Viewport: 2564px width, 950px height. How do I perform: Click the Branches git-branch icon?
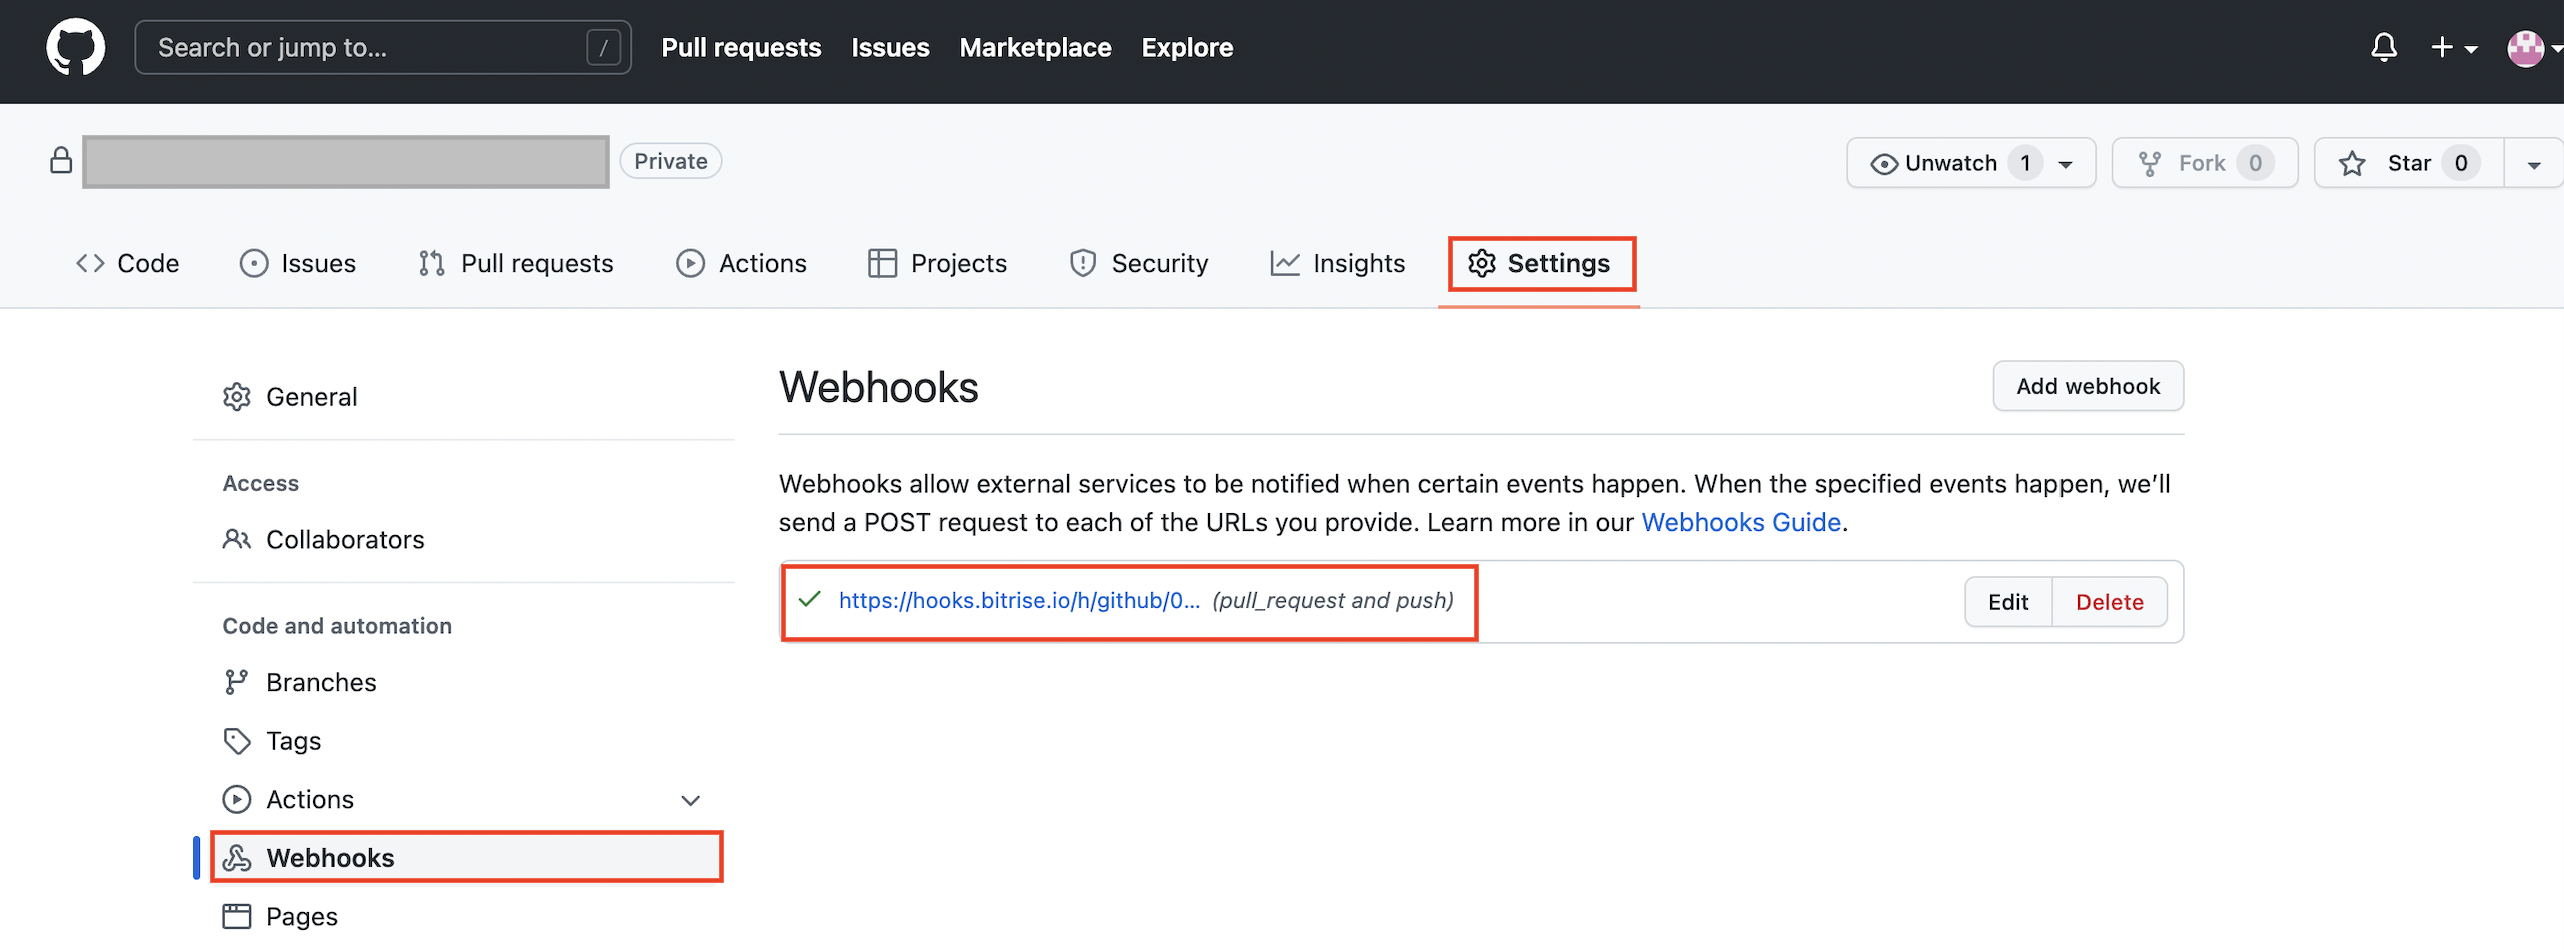pos(237,682)
